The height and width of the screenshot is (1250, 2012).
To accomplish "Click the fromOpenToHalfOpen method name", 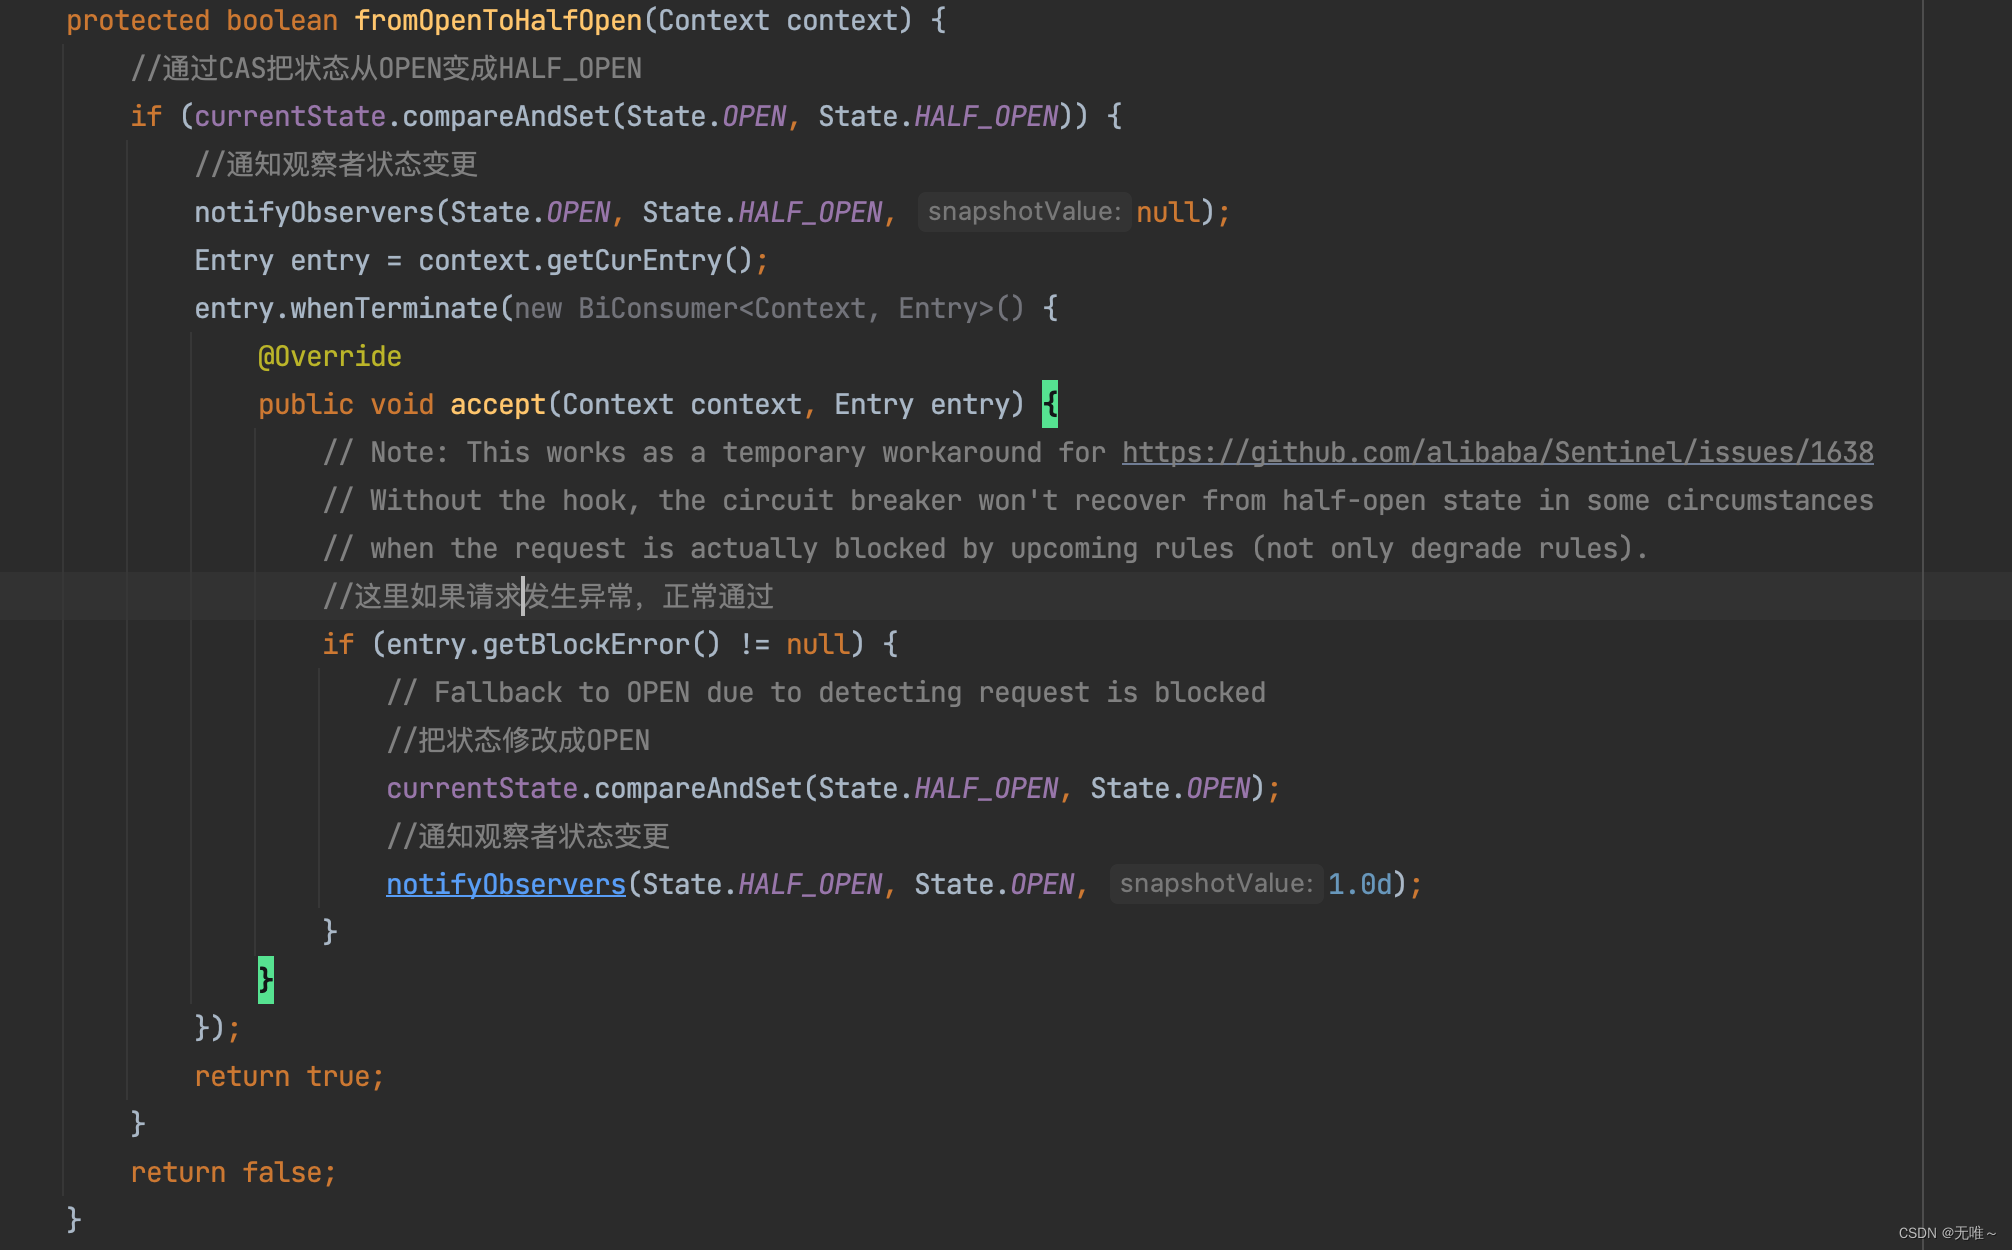I will [x=498, y=20].
